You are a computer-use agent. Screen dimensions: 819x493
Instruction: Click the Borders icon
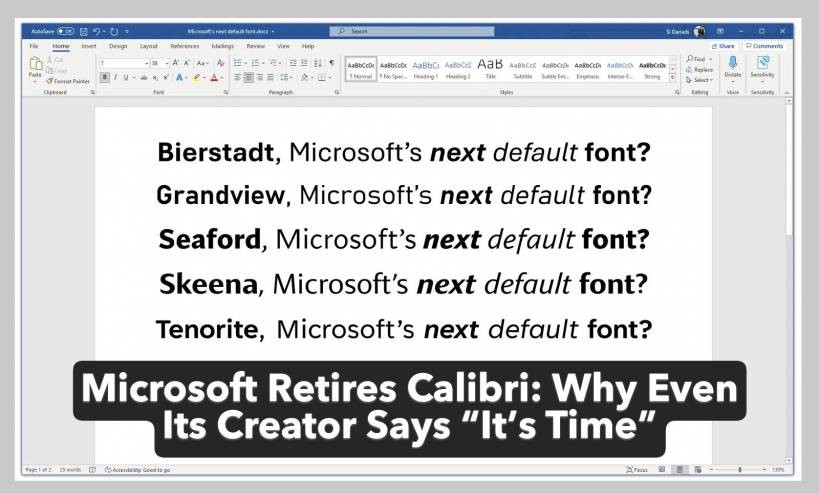(322, 77)
